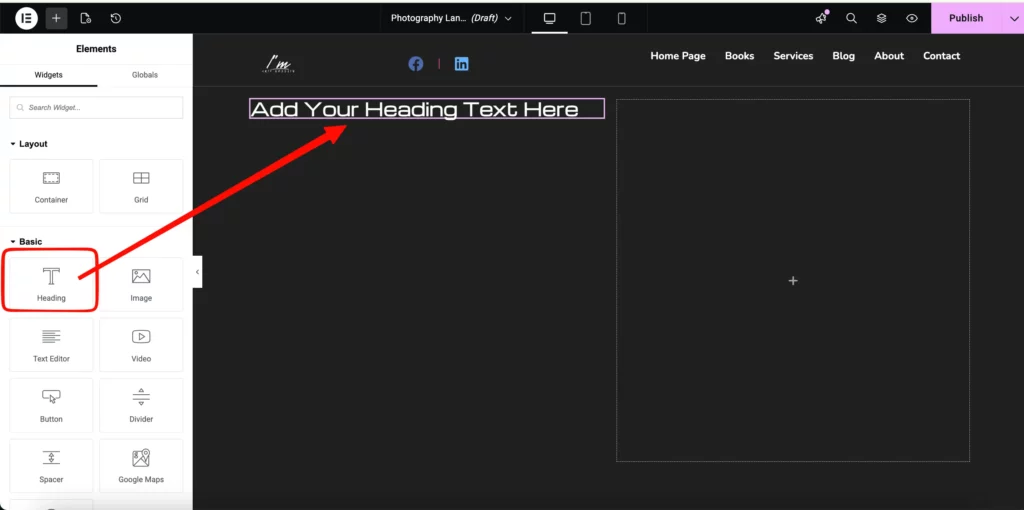
Task: Click the LinkedIn icon in the header
Action: pos(462,63)
